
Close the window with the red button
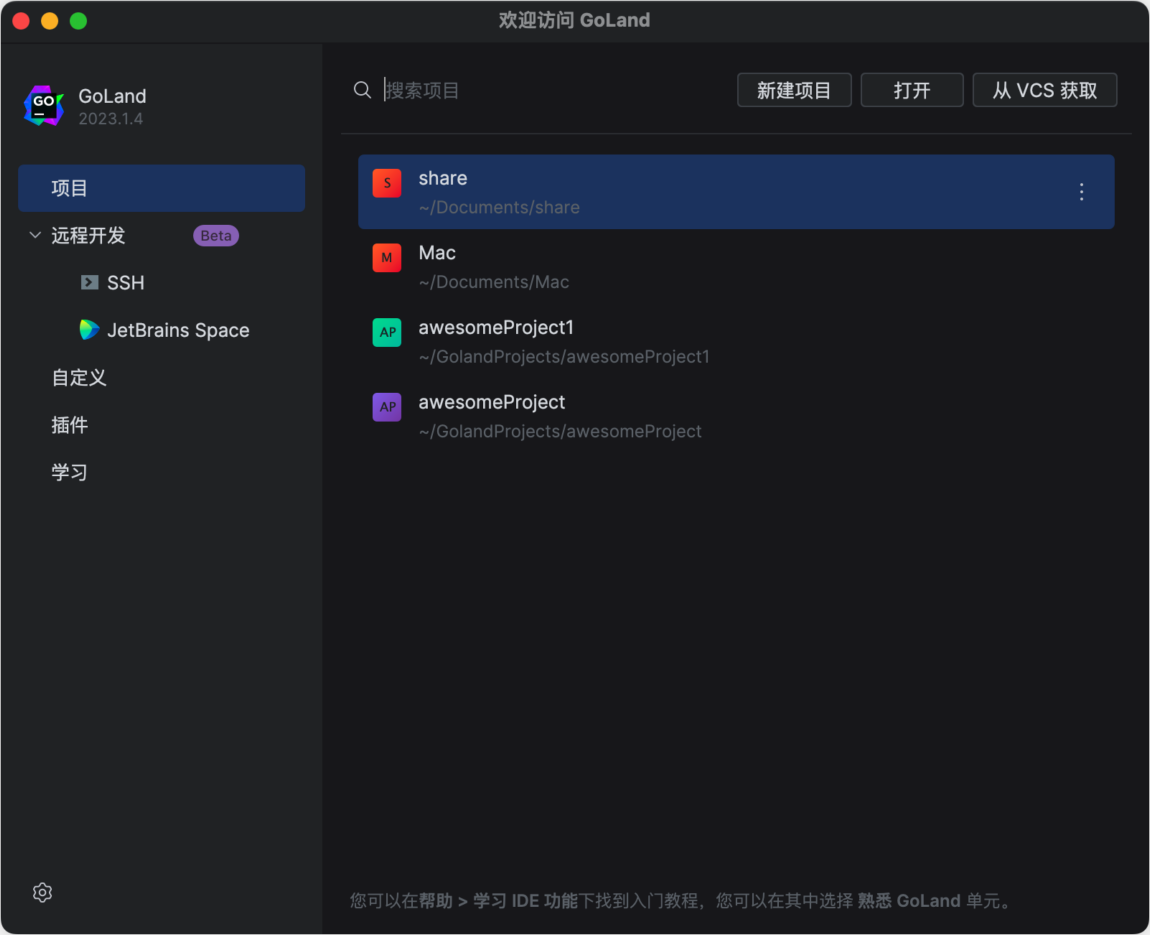click(x=21, y=21)
